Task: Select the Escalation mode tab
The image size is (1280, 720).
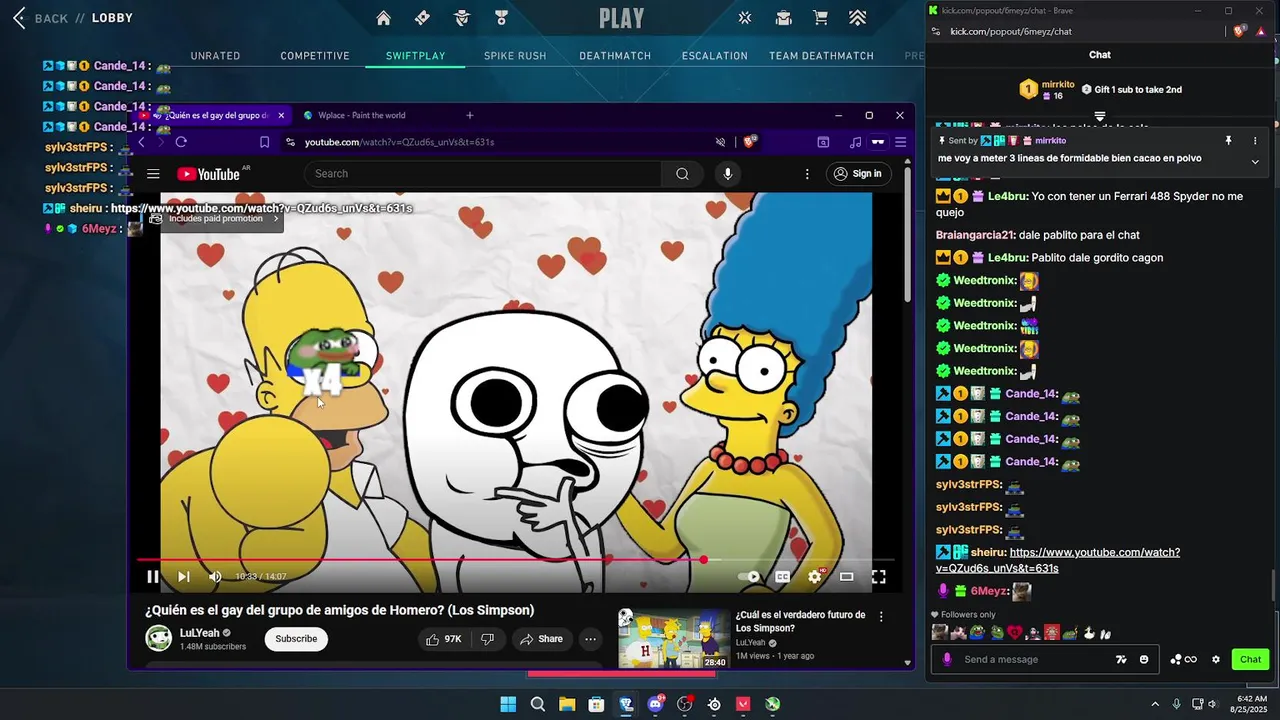Action: point(715,56)
